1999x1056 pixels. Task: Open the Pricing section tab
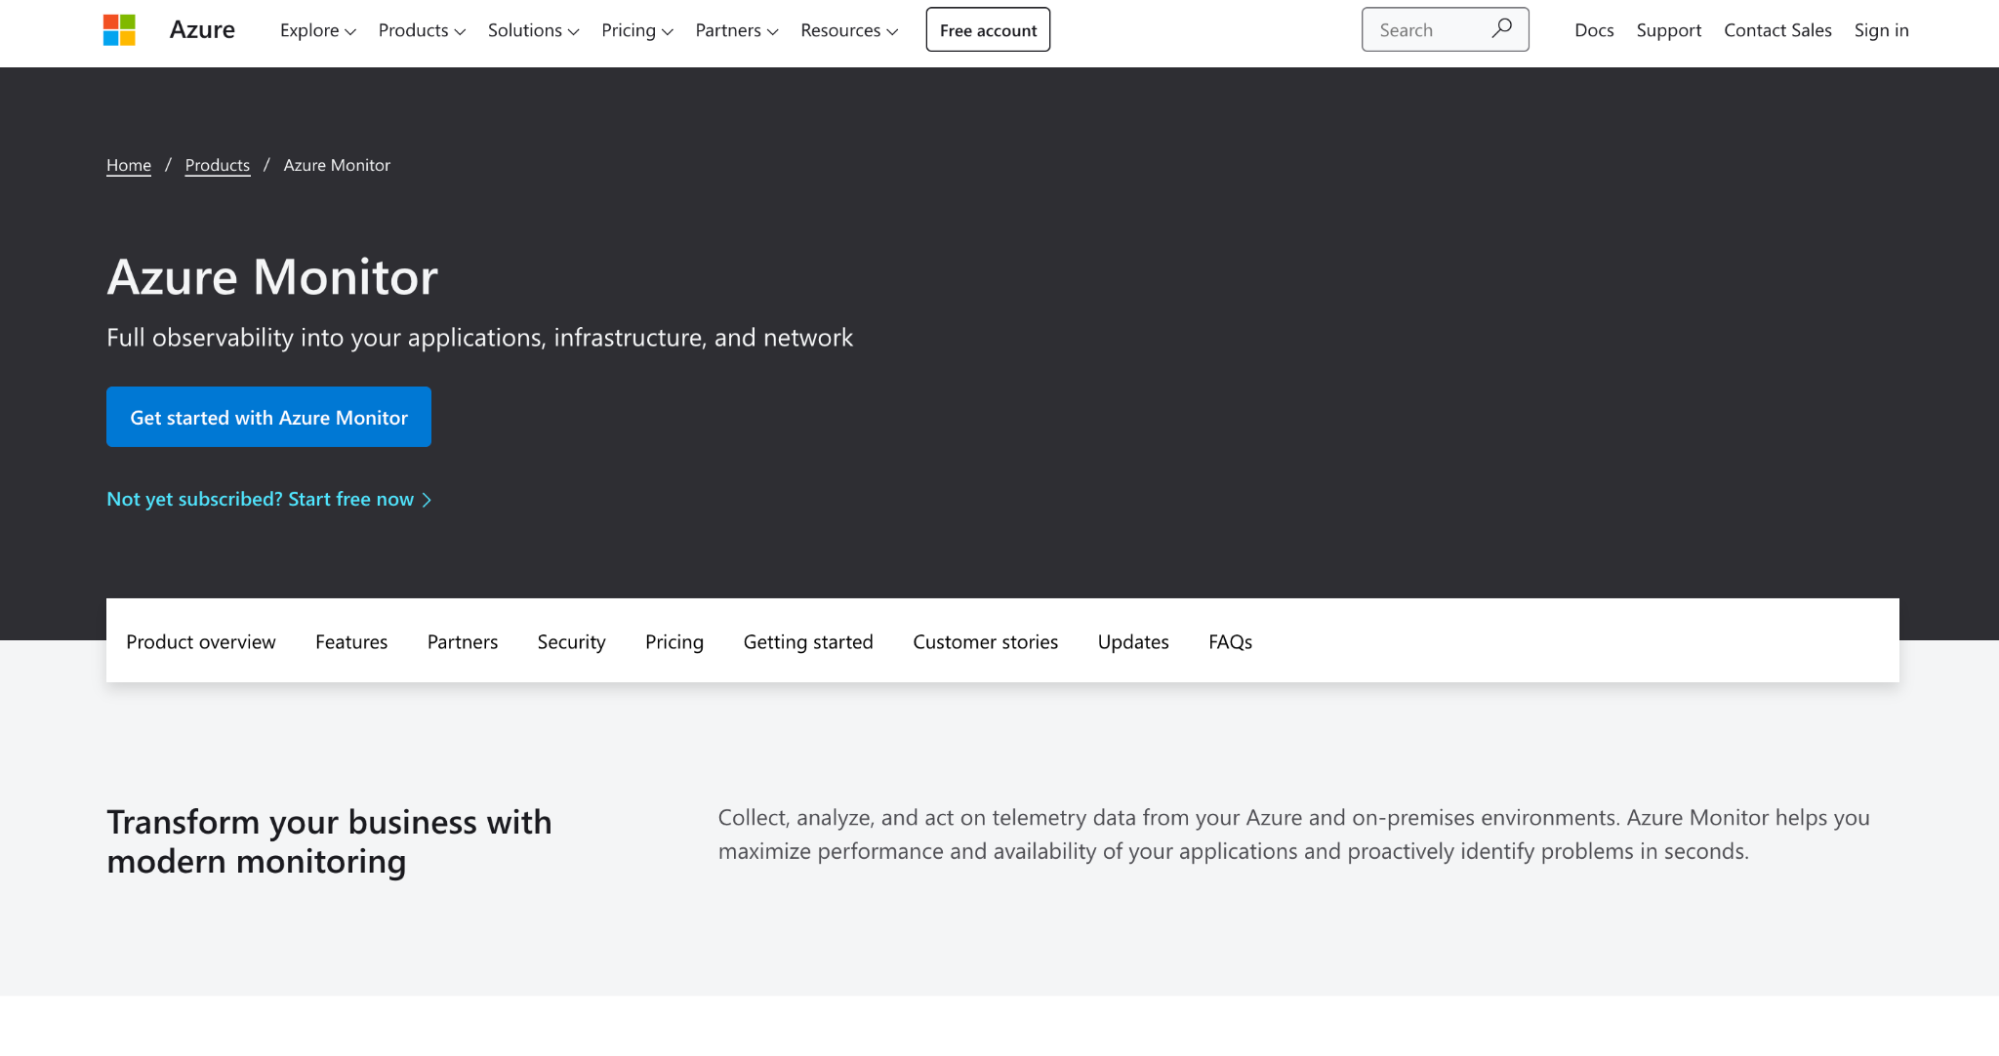pos(674,642)
